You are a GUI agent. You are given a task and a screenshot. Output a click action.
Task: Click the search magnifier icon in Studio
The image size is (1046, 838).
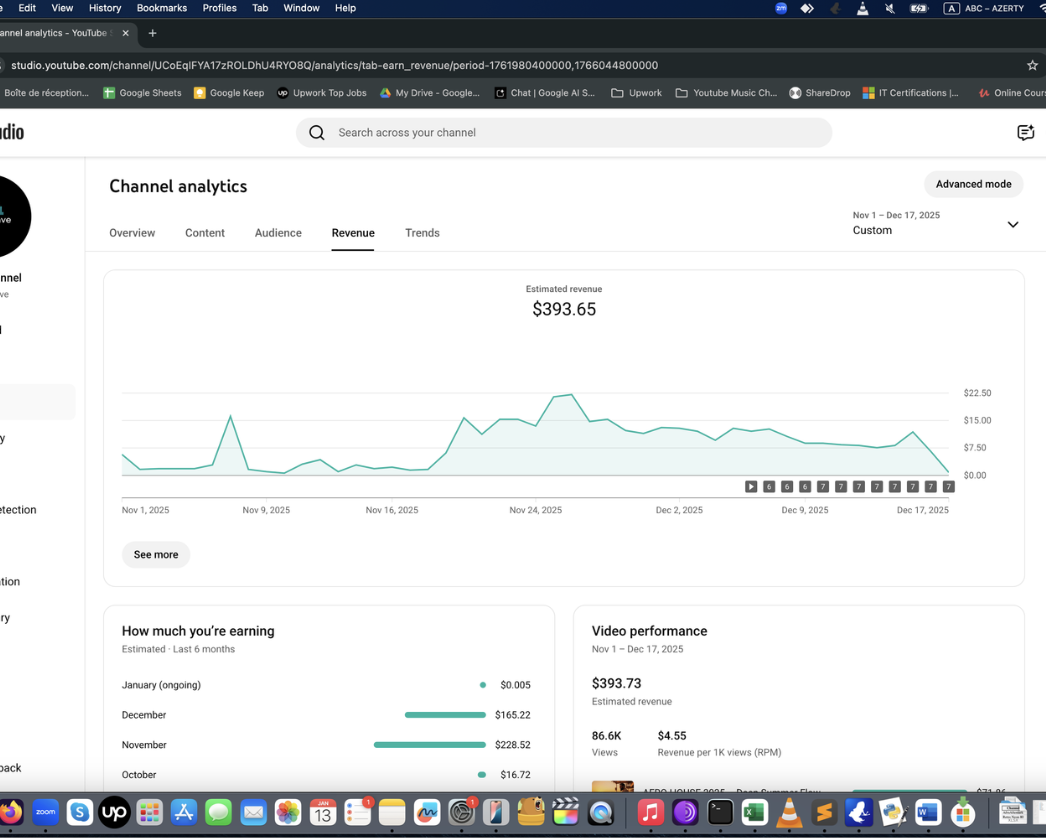[x=317, y=133]
